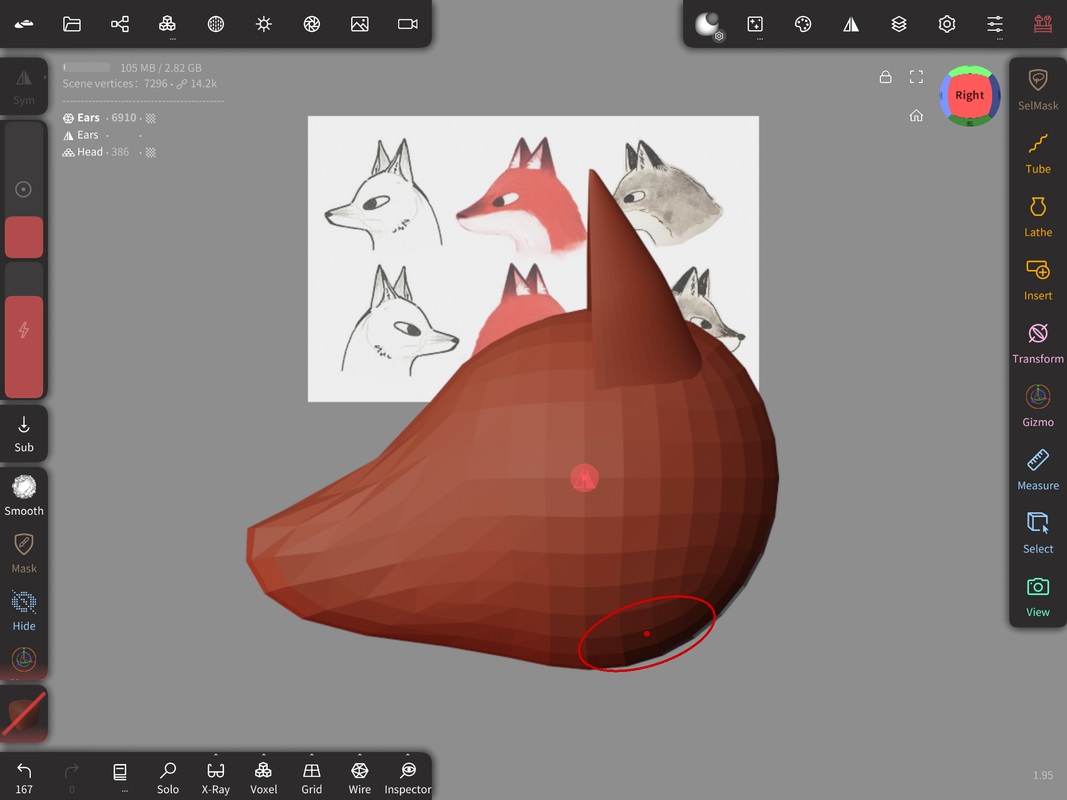Select the Head object in scene list

coord(90,152)
